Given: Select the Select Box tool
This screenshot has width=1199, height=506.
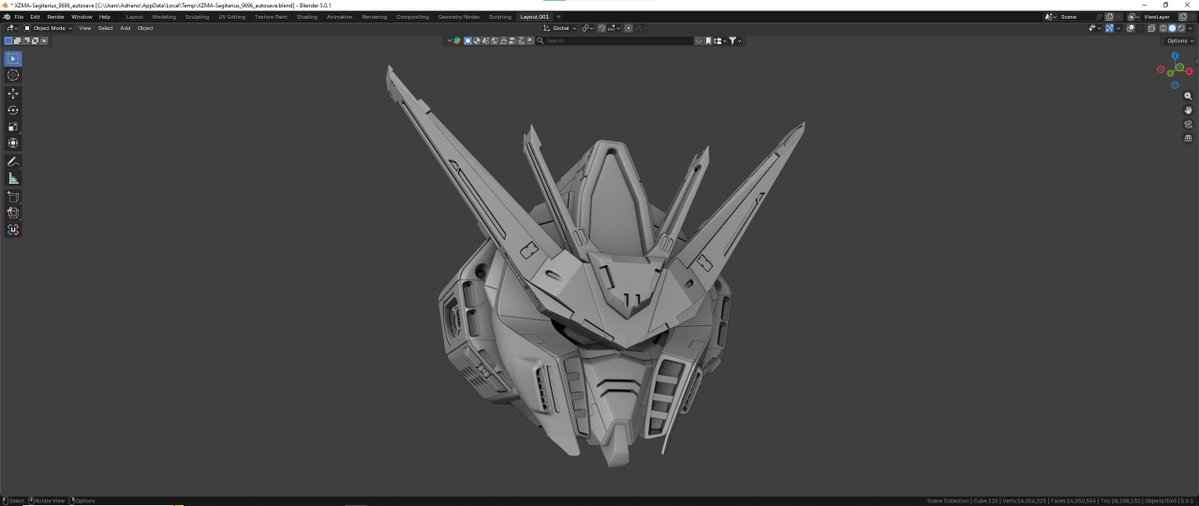Looking at the screenshot, I should coord(13,59).
